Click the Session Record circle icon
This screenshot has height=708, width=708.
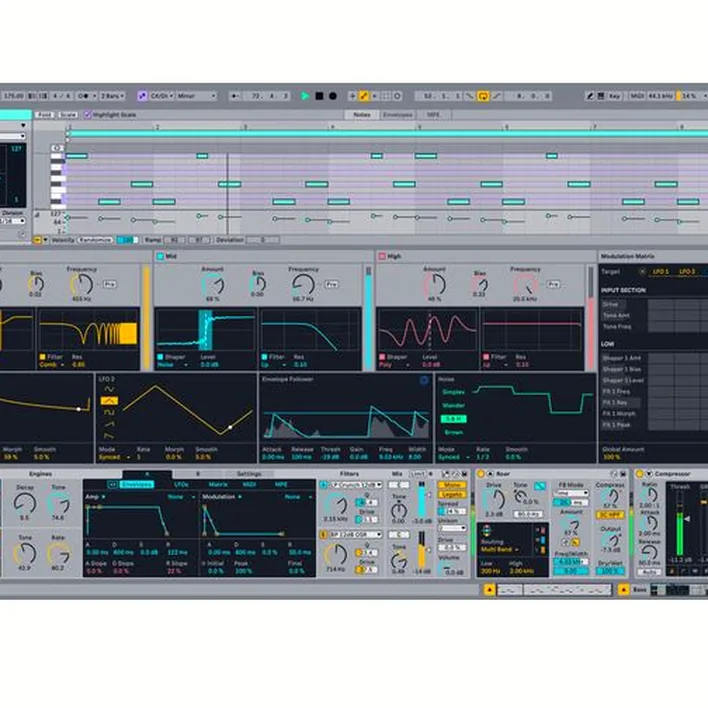coord(397,96)
